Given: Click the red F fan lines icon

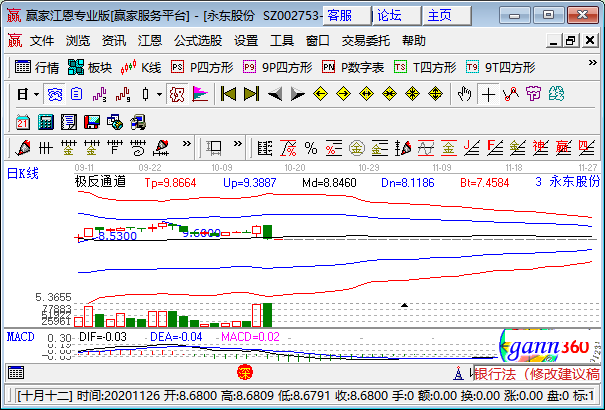Looking at the screenshot, I should (495, 148).
